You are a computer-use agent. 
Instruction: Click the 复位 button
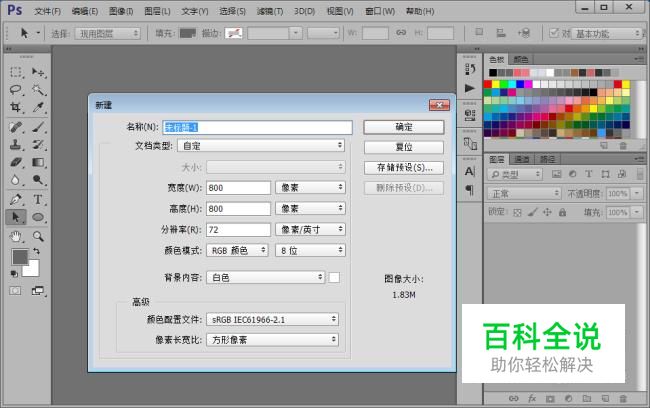(x=404, y=147)
